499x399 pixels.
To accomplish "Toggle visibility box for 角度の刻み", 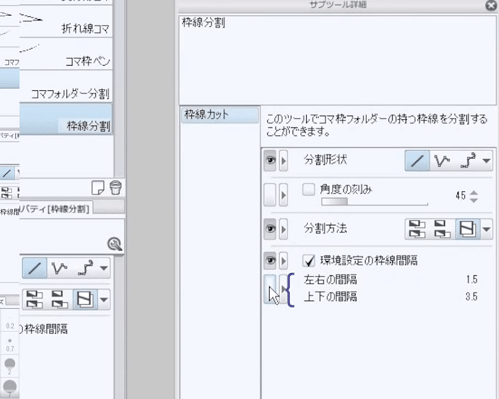I will click(270, 195).
